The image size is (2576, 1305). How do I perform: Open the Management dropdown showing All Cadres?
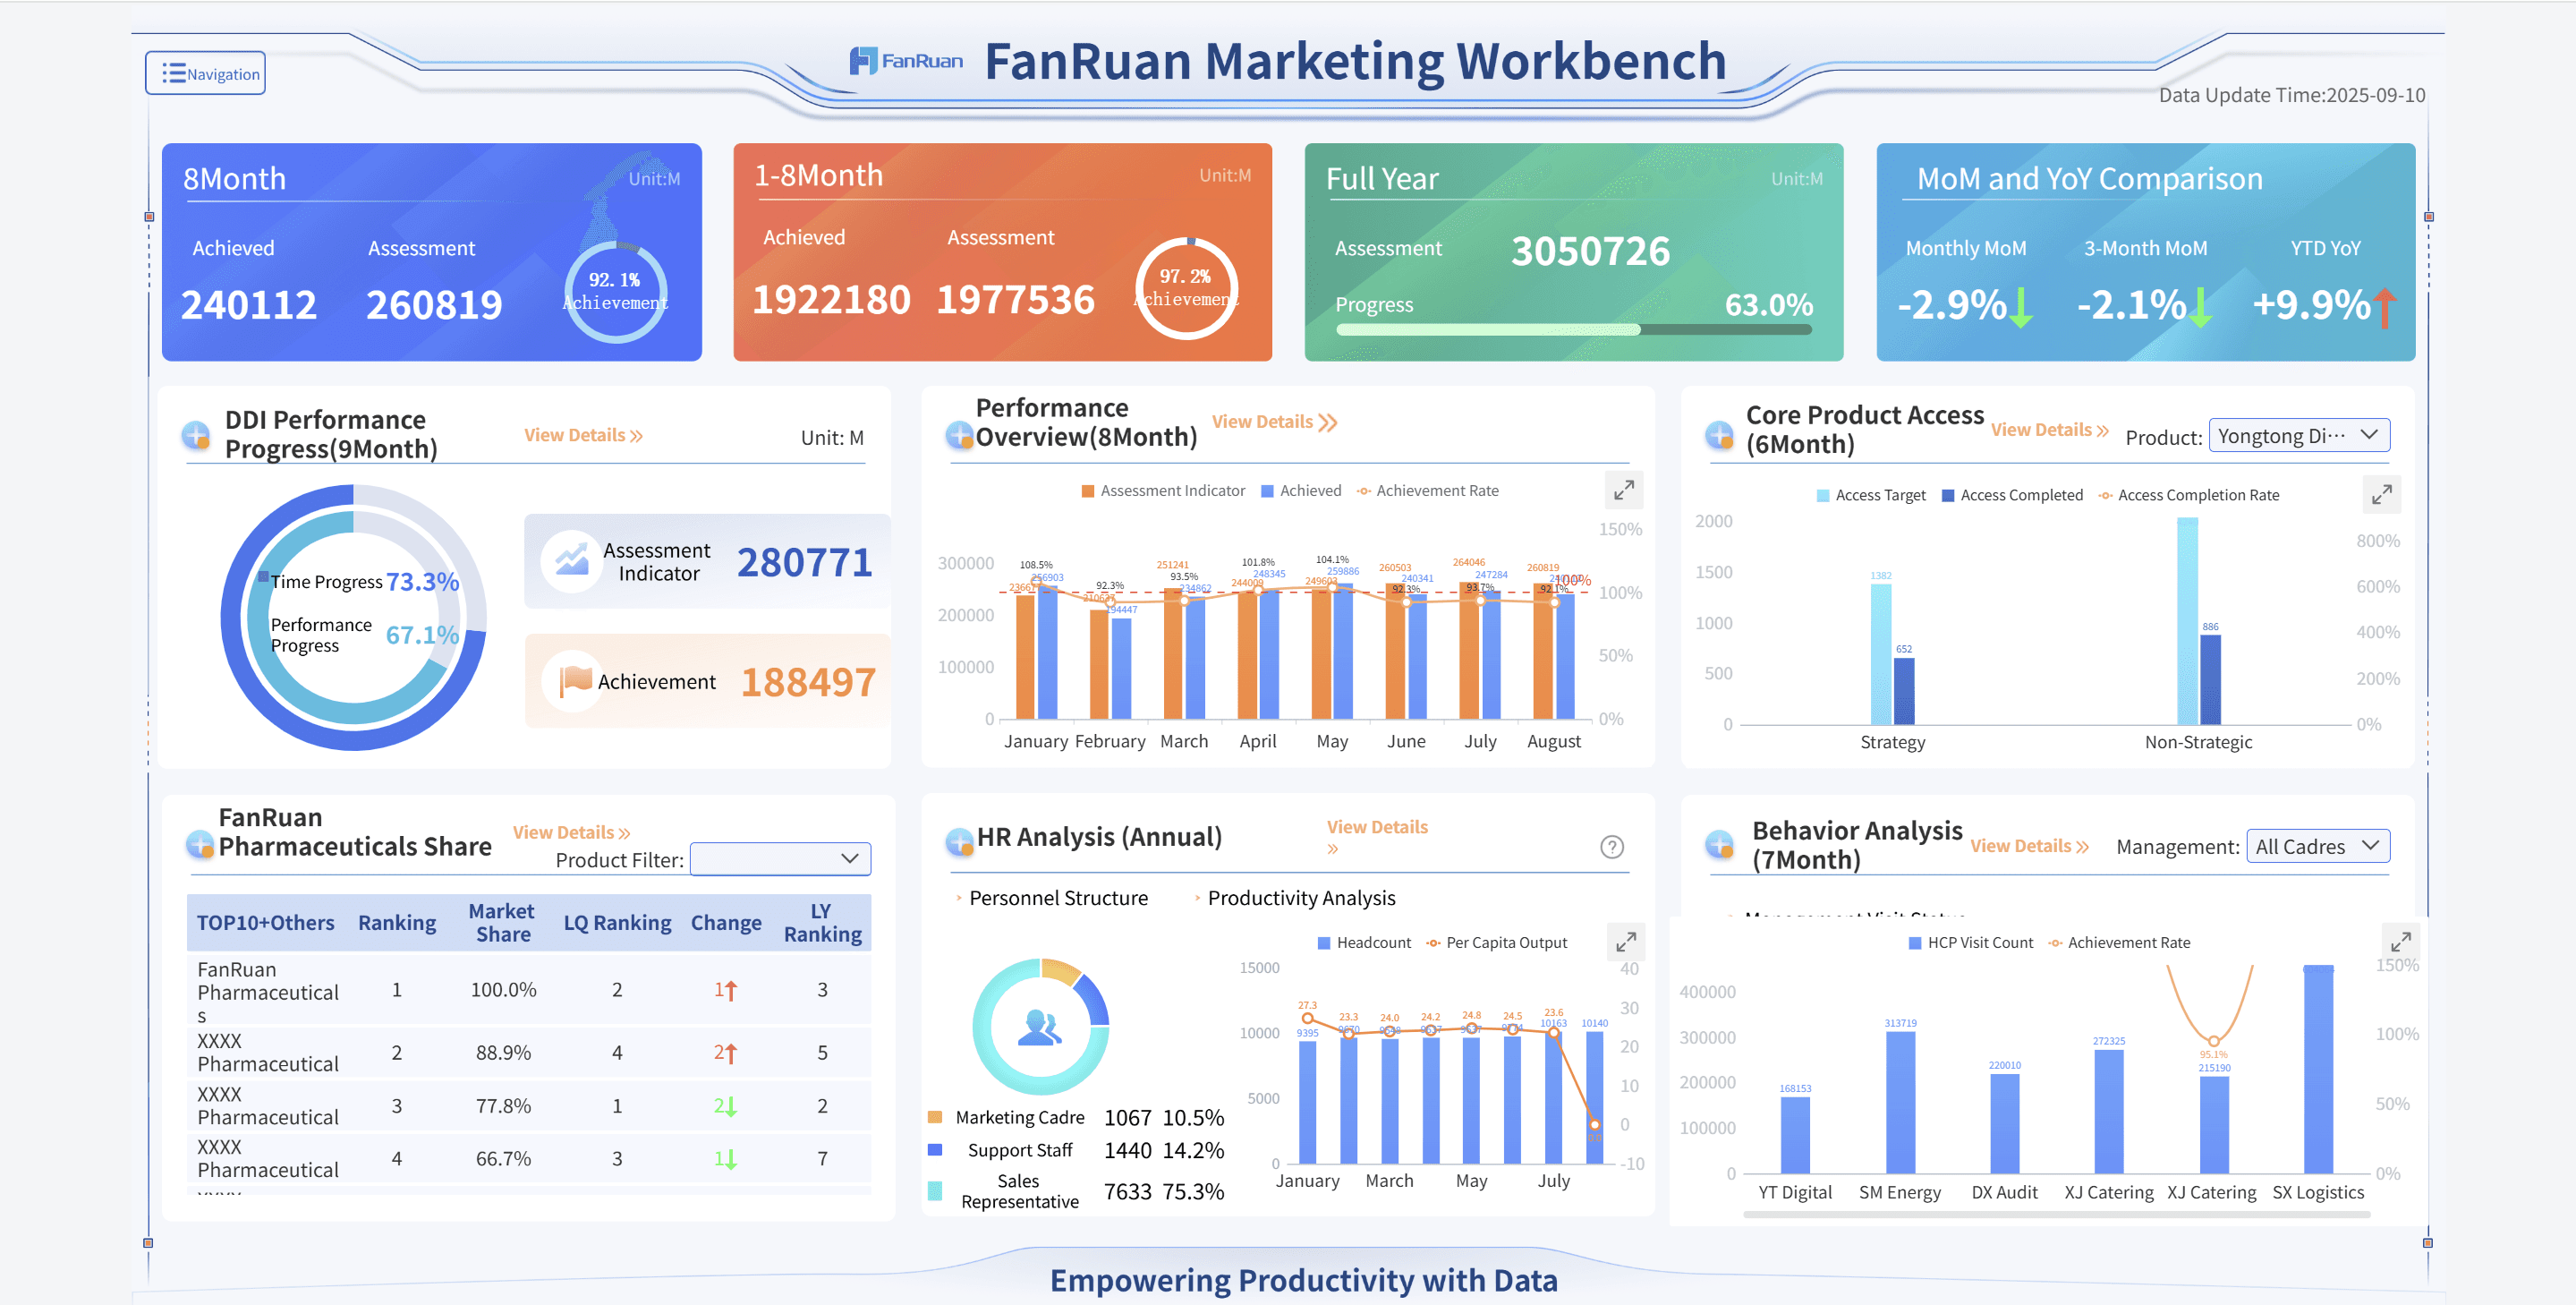(2317, 846)
